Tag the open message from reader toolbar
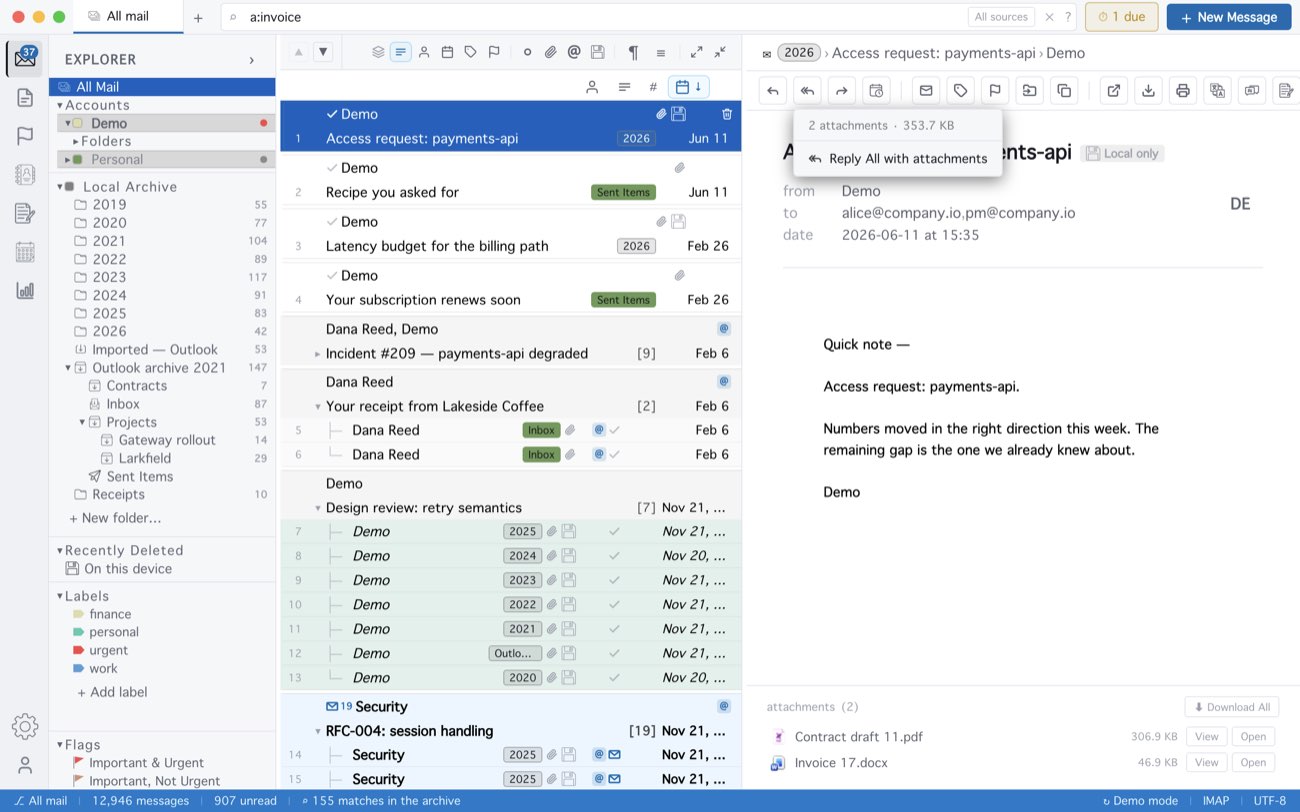The image size is (1300, 812). tap(960, 91)
